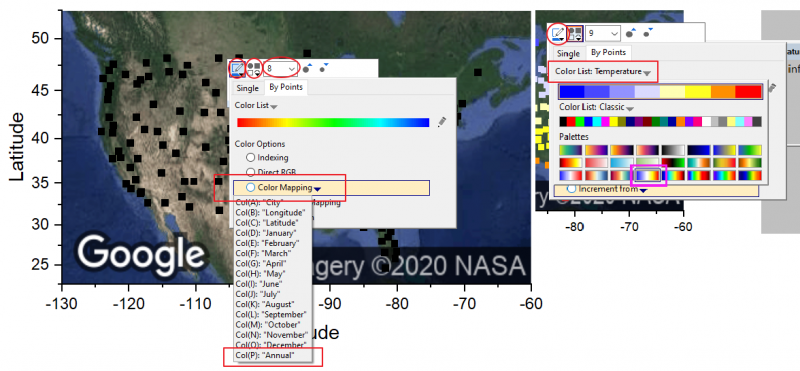Choose the blue-white-red palette in bottom row

pos(571,175)
